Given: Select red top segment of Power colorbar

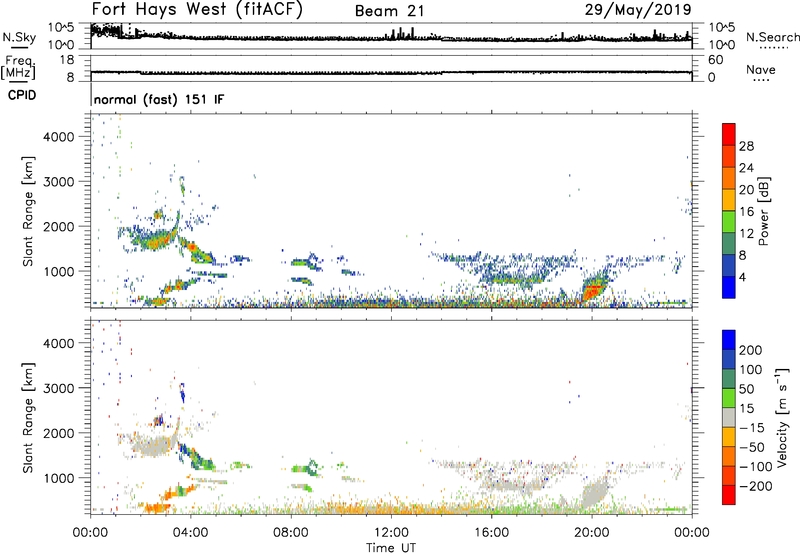Looking at the screenshot, I should click(729, 135).
